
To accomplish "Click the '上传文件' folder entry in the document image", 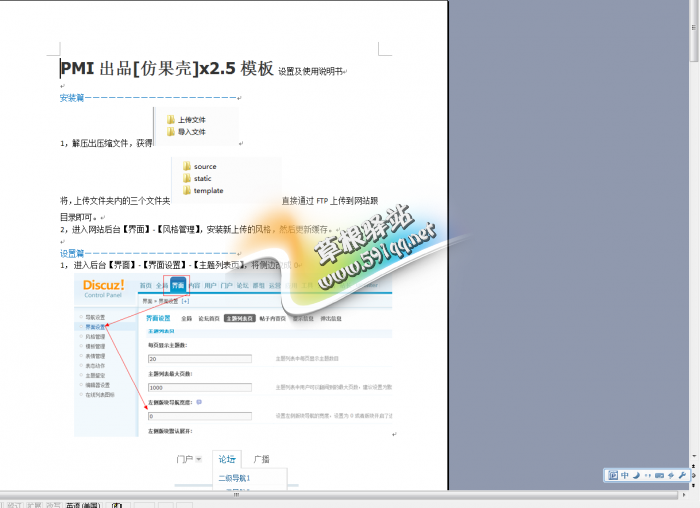I will pos(186,120).
